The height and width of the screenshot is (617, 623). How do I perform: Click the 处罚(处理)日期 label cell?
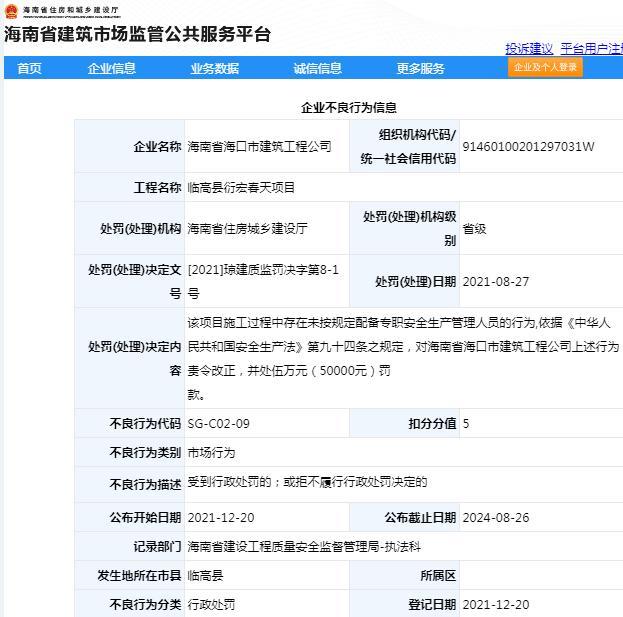coord(404,281)
